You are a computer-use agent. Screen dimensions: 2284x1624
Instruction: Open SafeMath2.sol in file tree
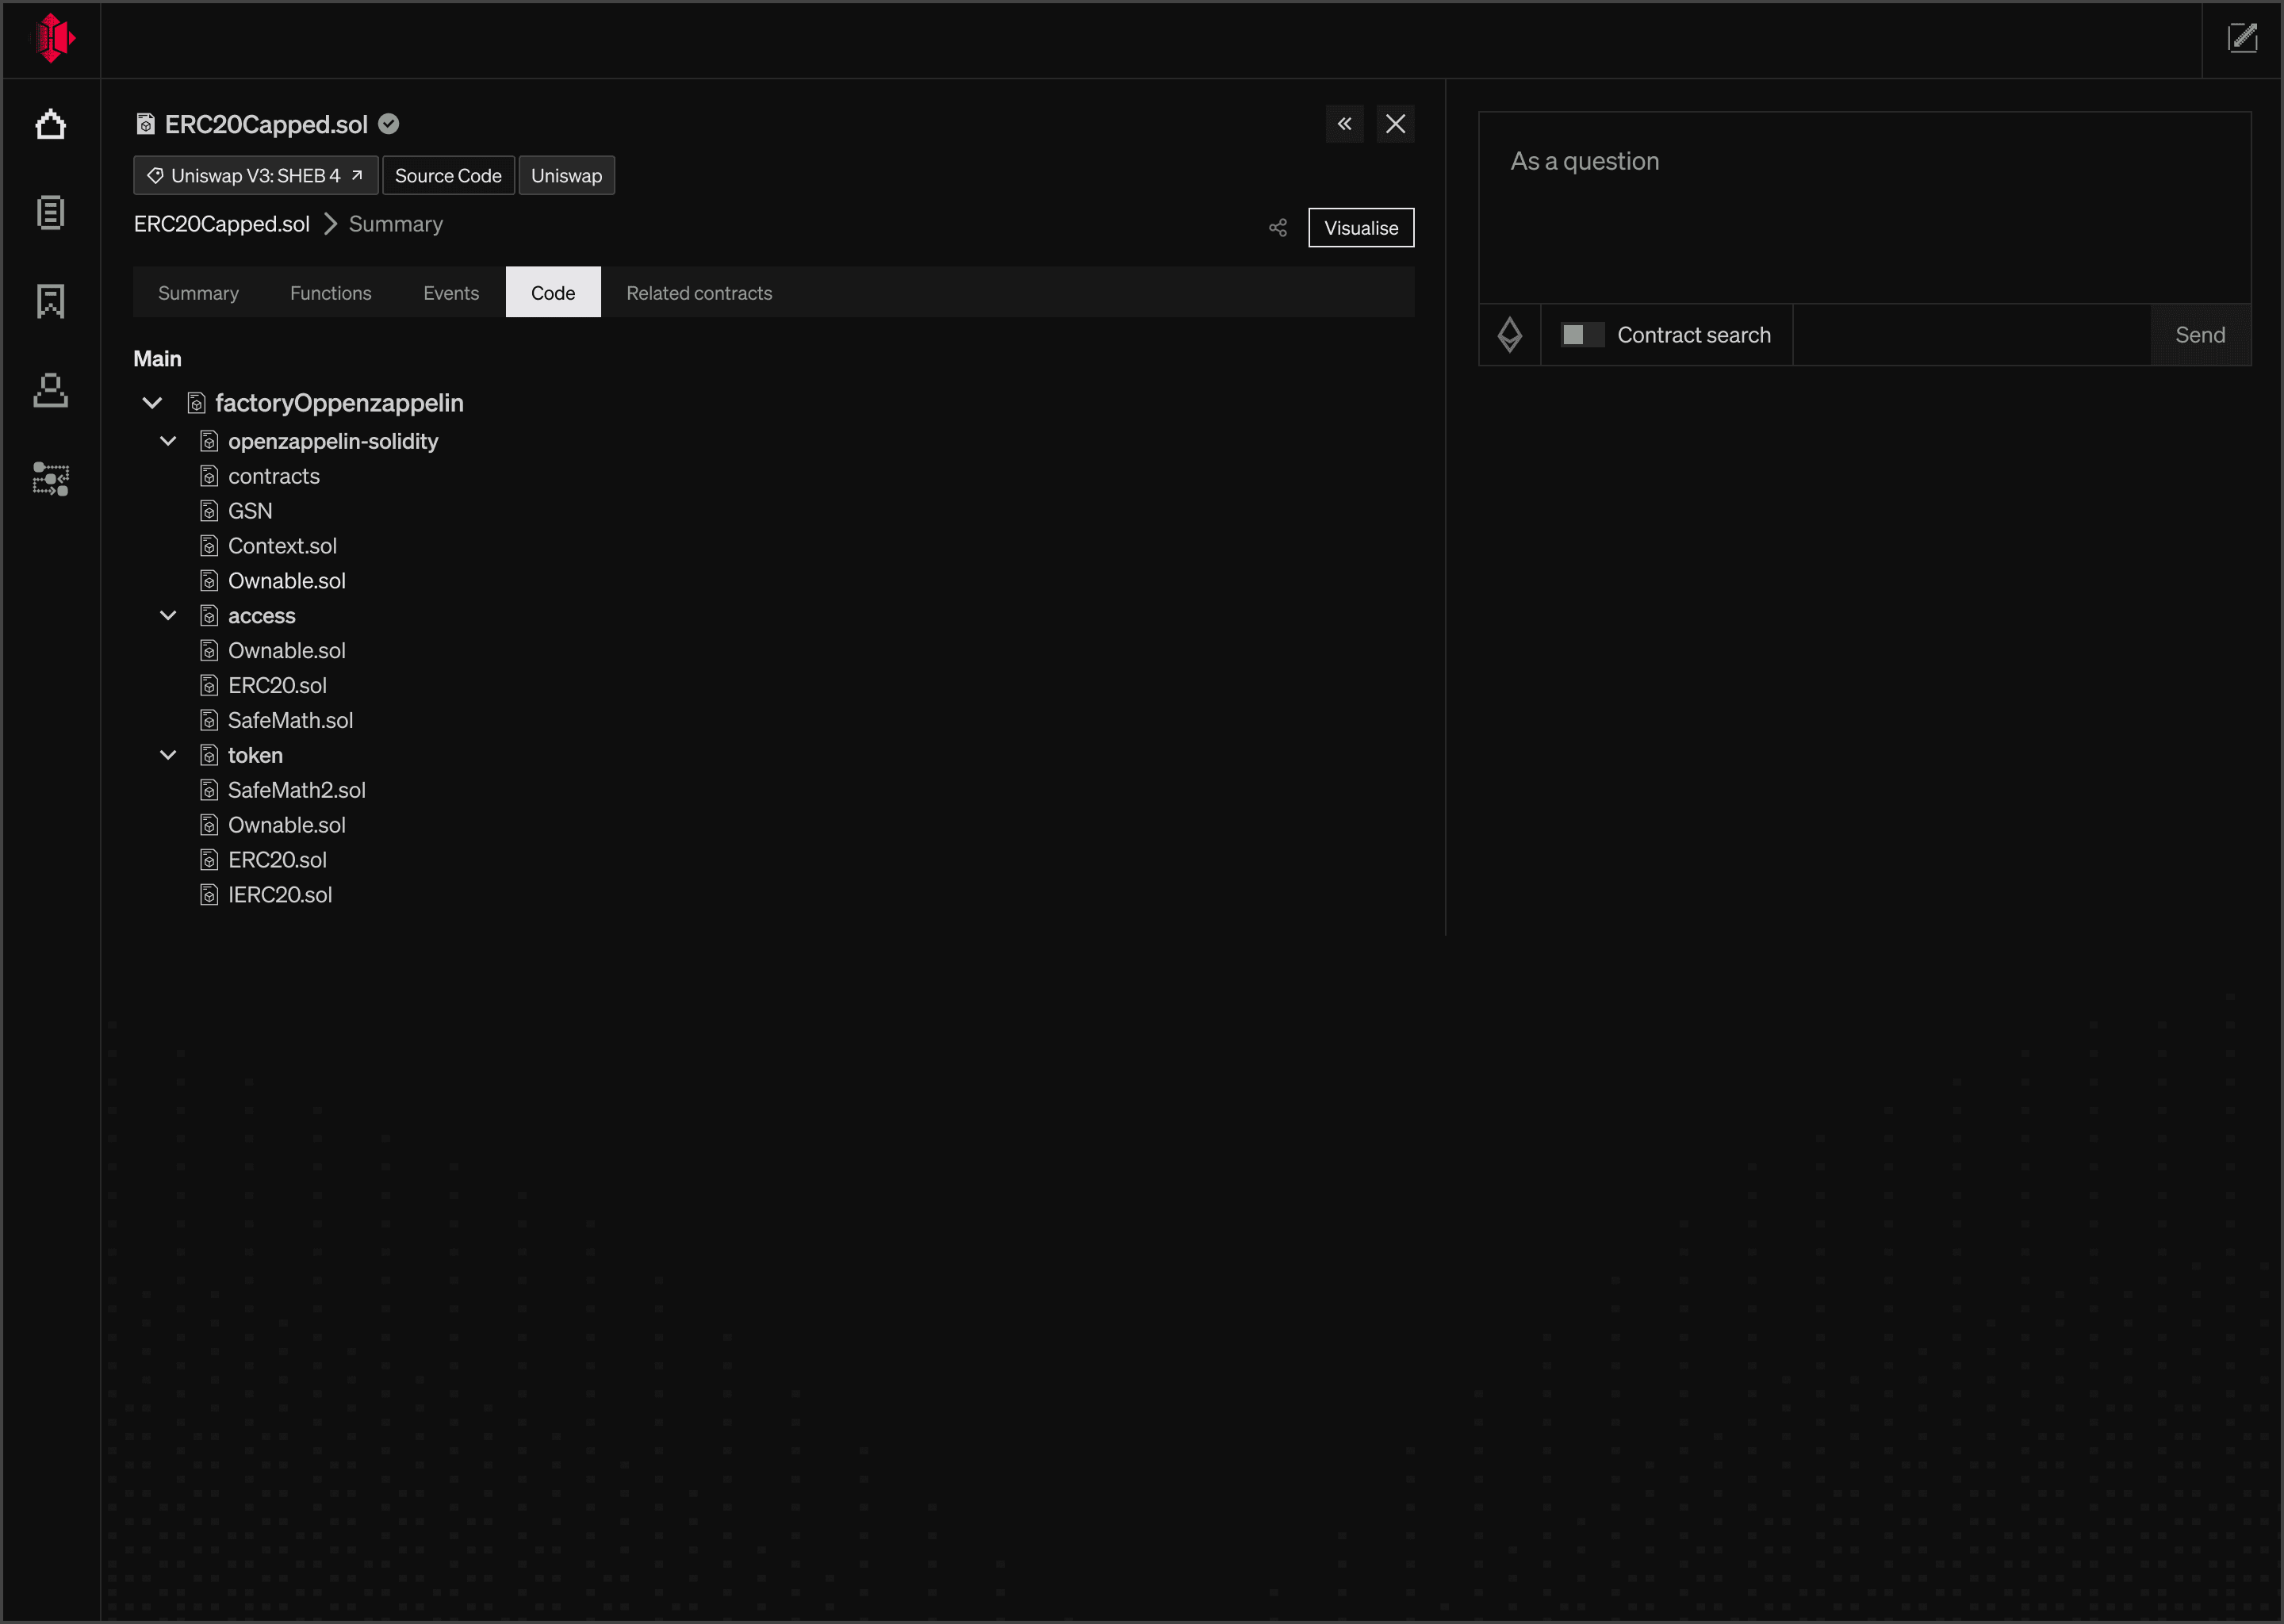pos(296,790)
